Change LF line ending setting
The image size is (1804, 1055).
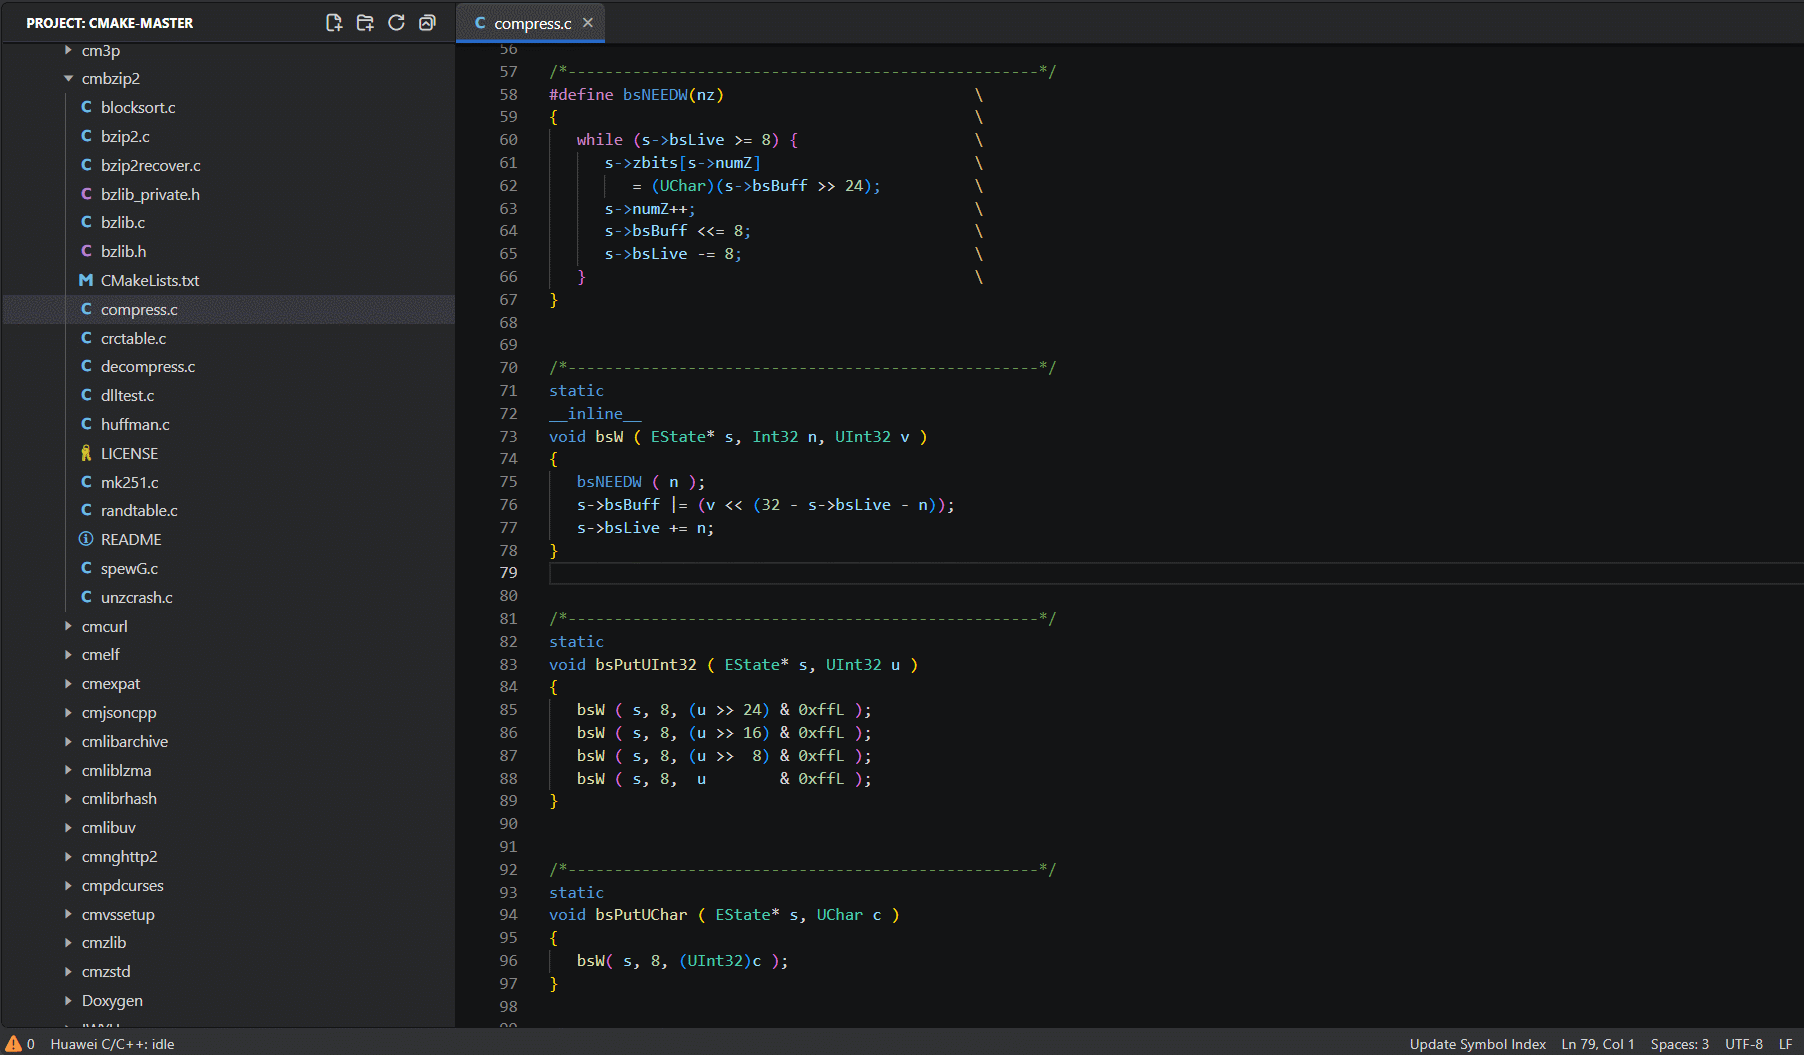point(1785,1043)
